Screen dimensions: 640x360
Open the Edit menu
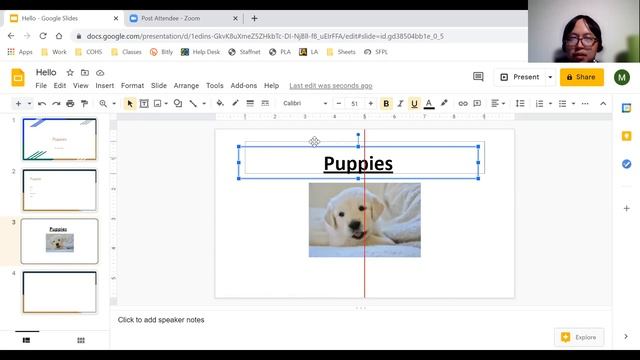coord(60,85)
